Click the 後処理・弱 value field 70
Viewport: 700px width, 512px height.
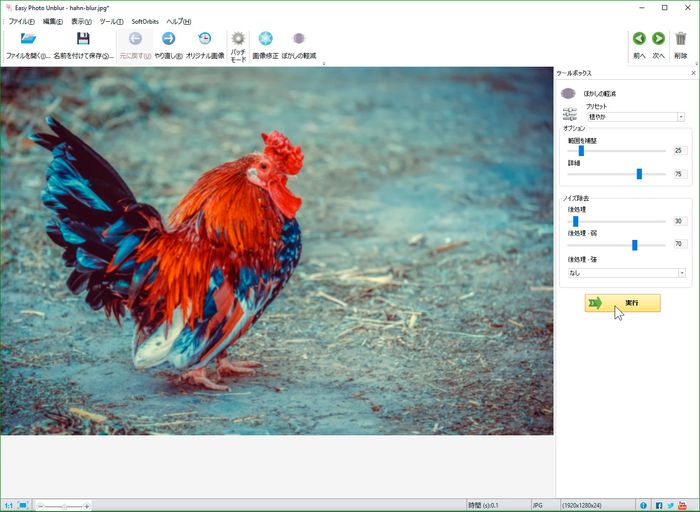680,244
